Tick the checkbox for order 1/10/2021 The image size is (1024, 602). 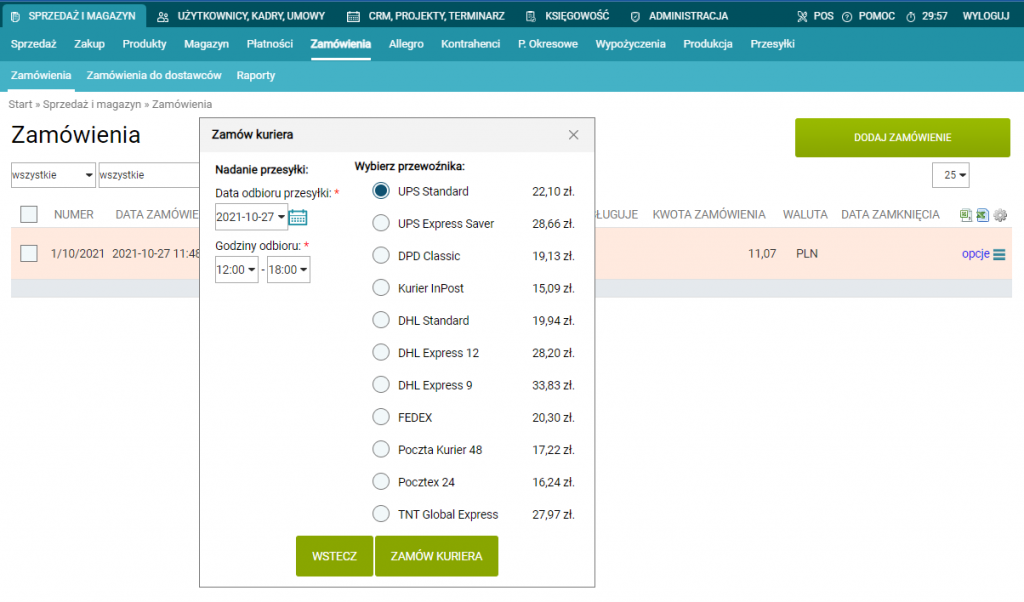29,254
